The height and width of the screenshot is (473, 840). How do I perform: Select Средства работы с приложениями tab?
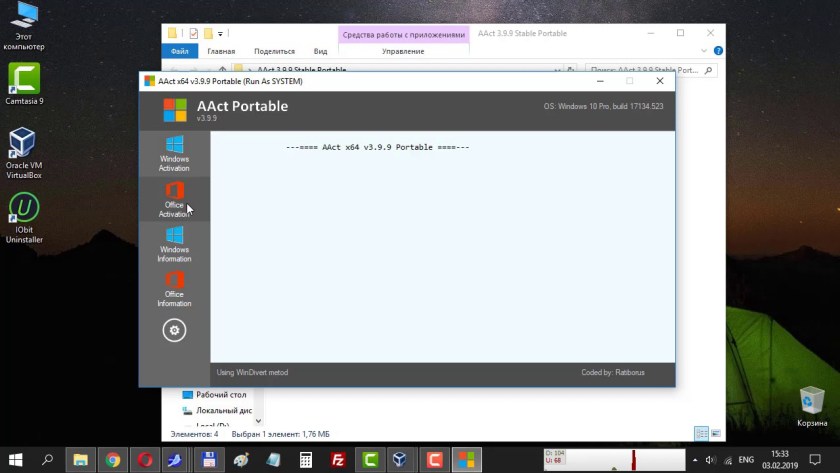click(403, 34)
